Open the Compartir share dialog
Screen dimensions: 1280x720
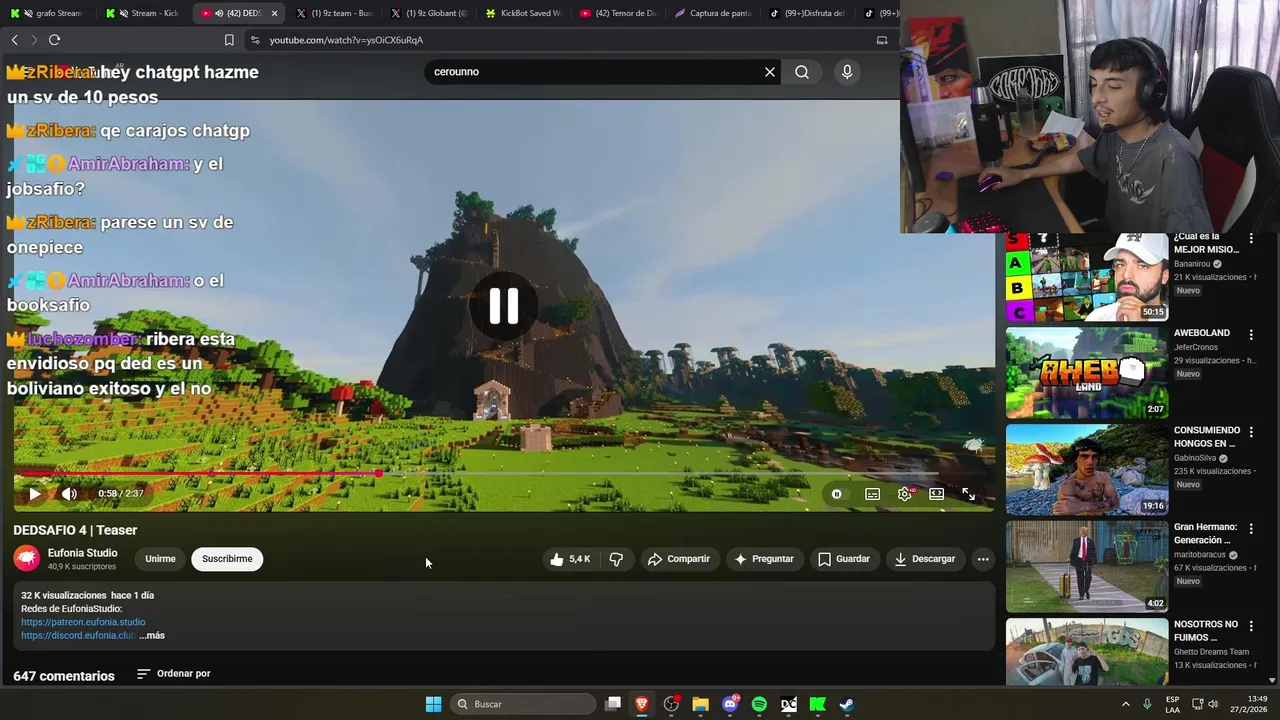pyautogui.click(x=679, y=559)
